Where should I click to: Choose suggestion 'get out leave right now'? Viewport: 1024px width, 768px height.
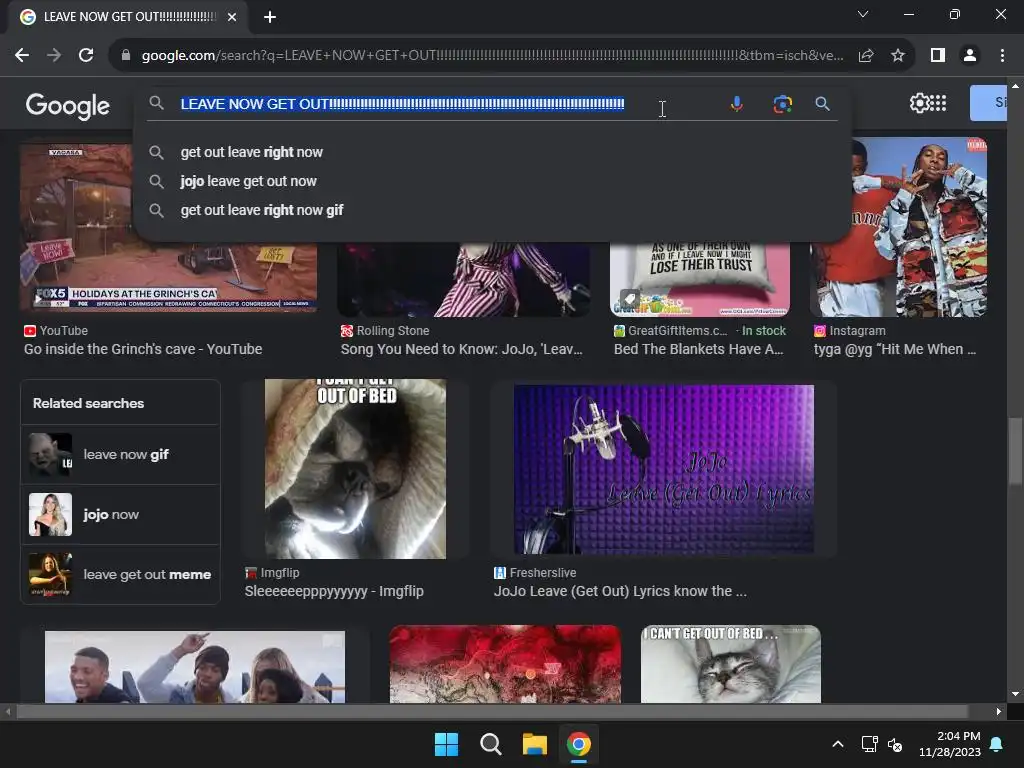click(x=251, y=152)
